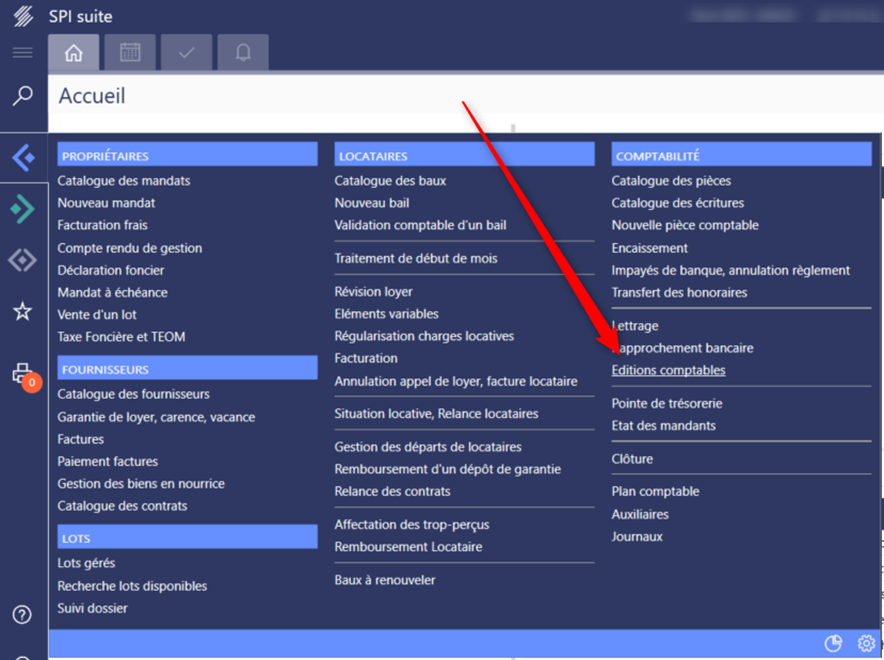Click Relance des contrats
The width and height of the screenshot is (884, 660).
pyautogui.click(x=392, y=491)
